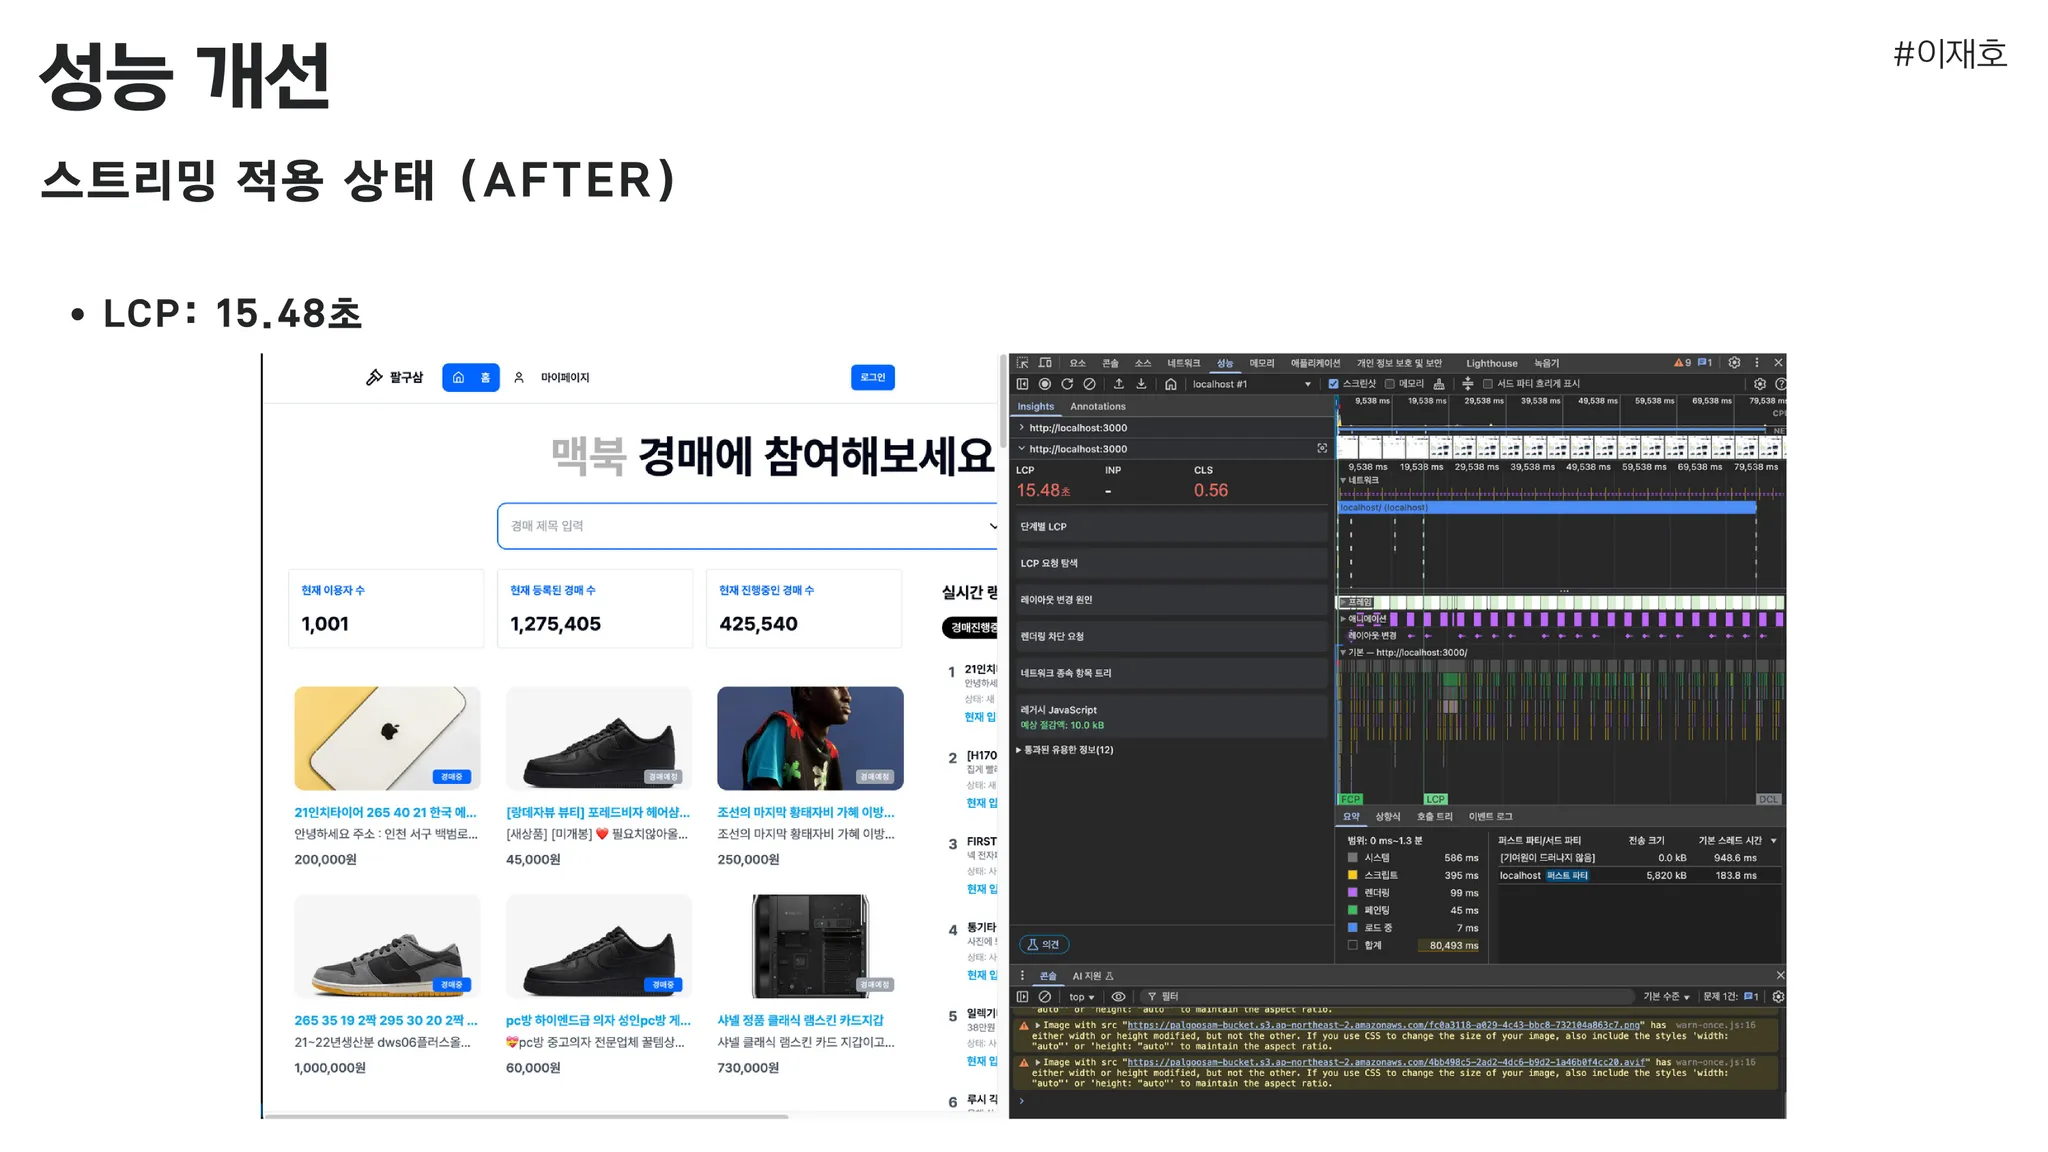Check the 서드 파티 흐리게 표시 checkbox
The image size is (2048, 1152).
click(1487, 384)
